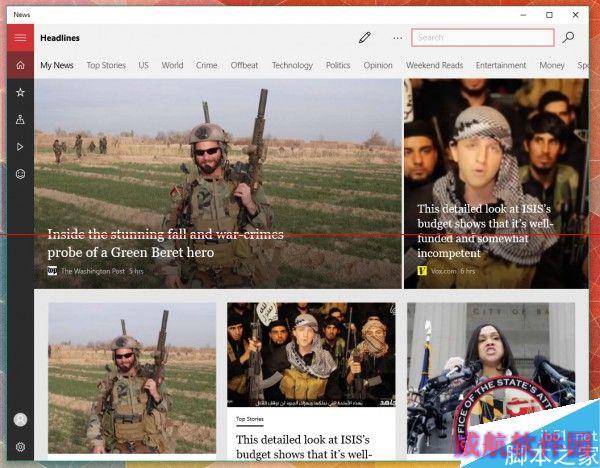Open the World tab

point(172,65)
